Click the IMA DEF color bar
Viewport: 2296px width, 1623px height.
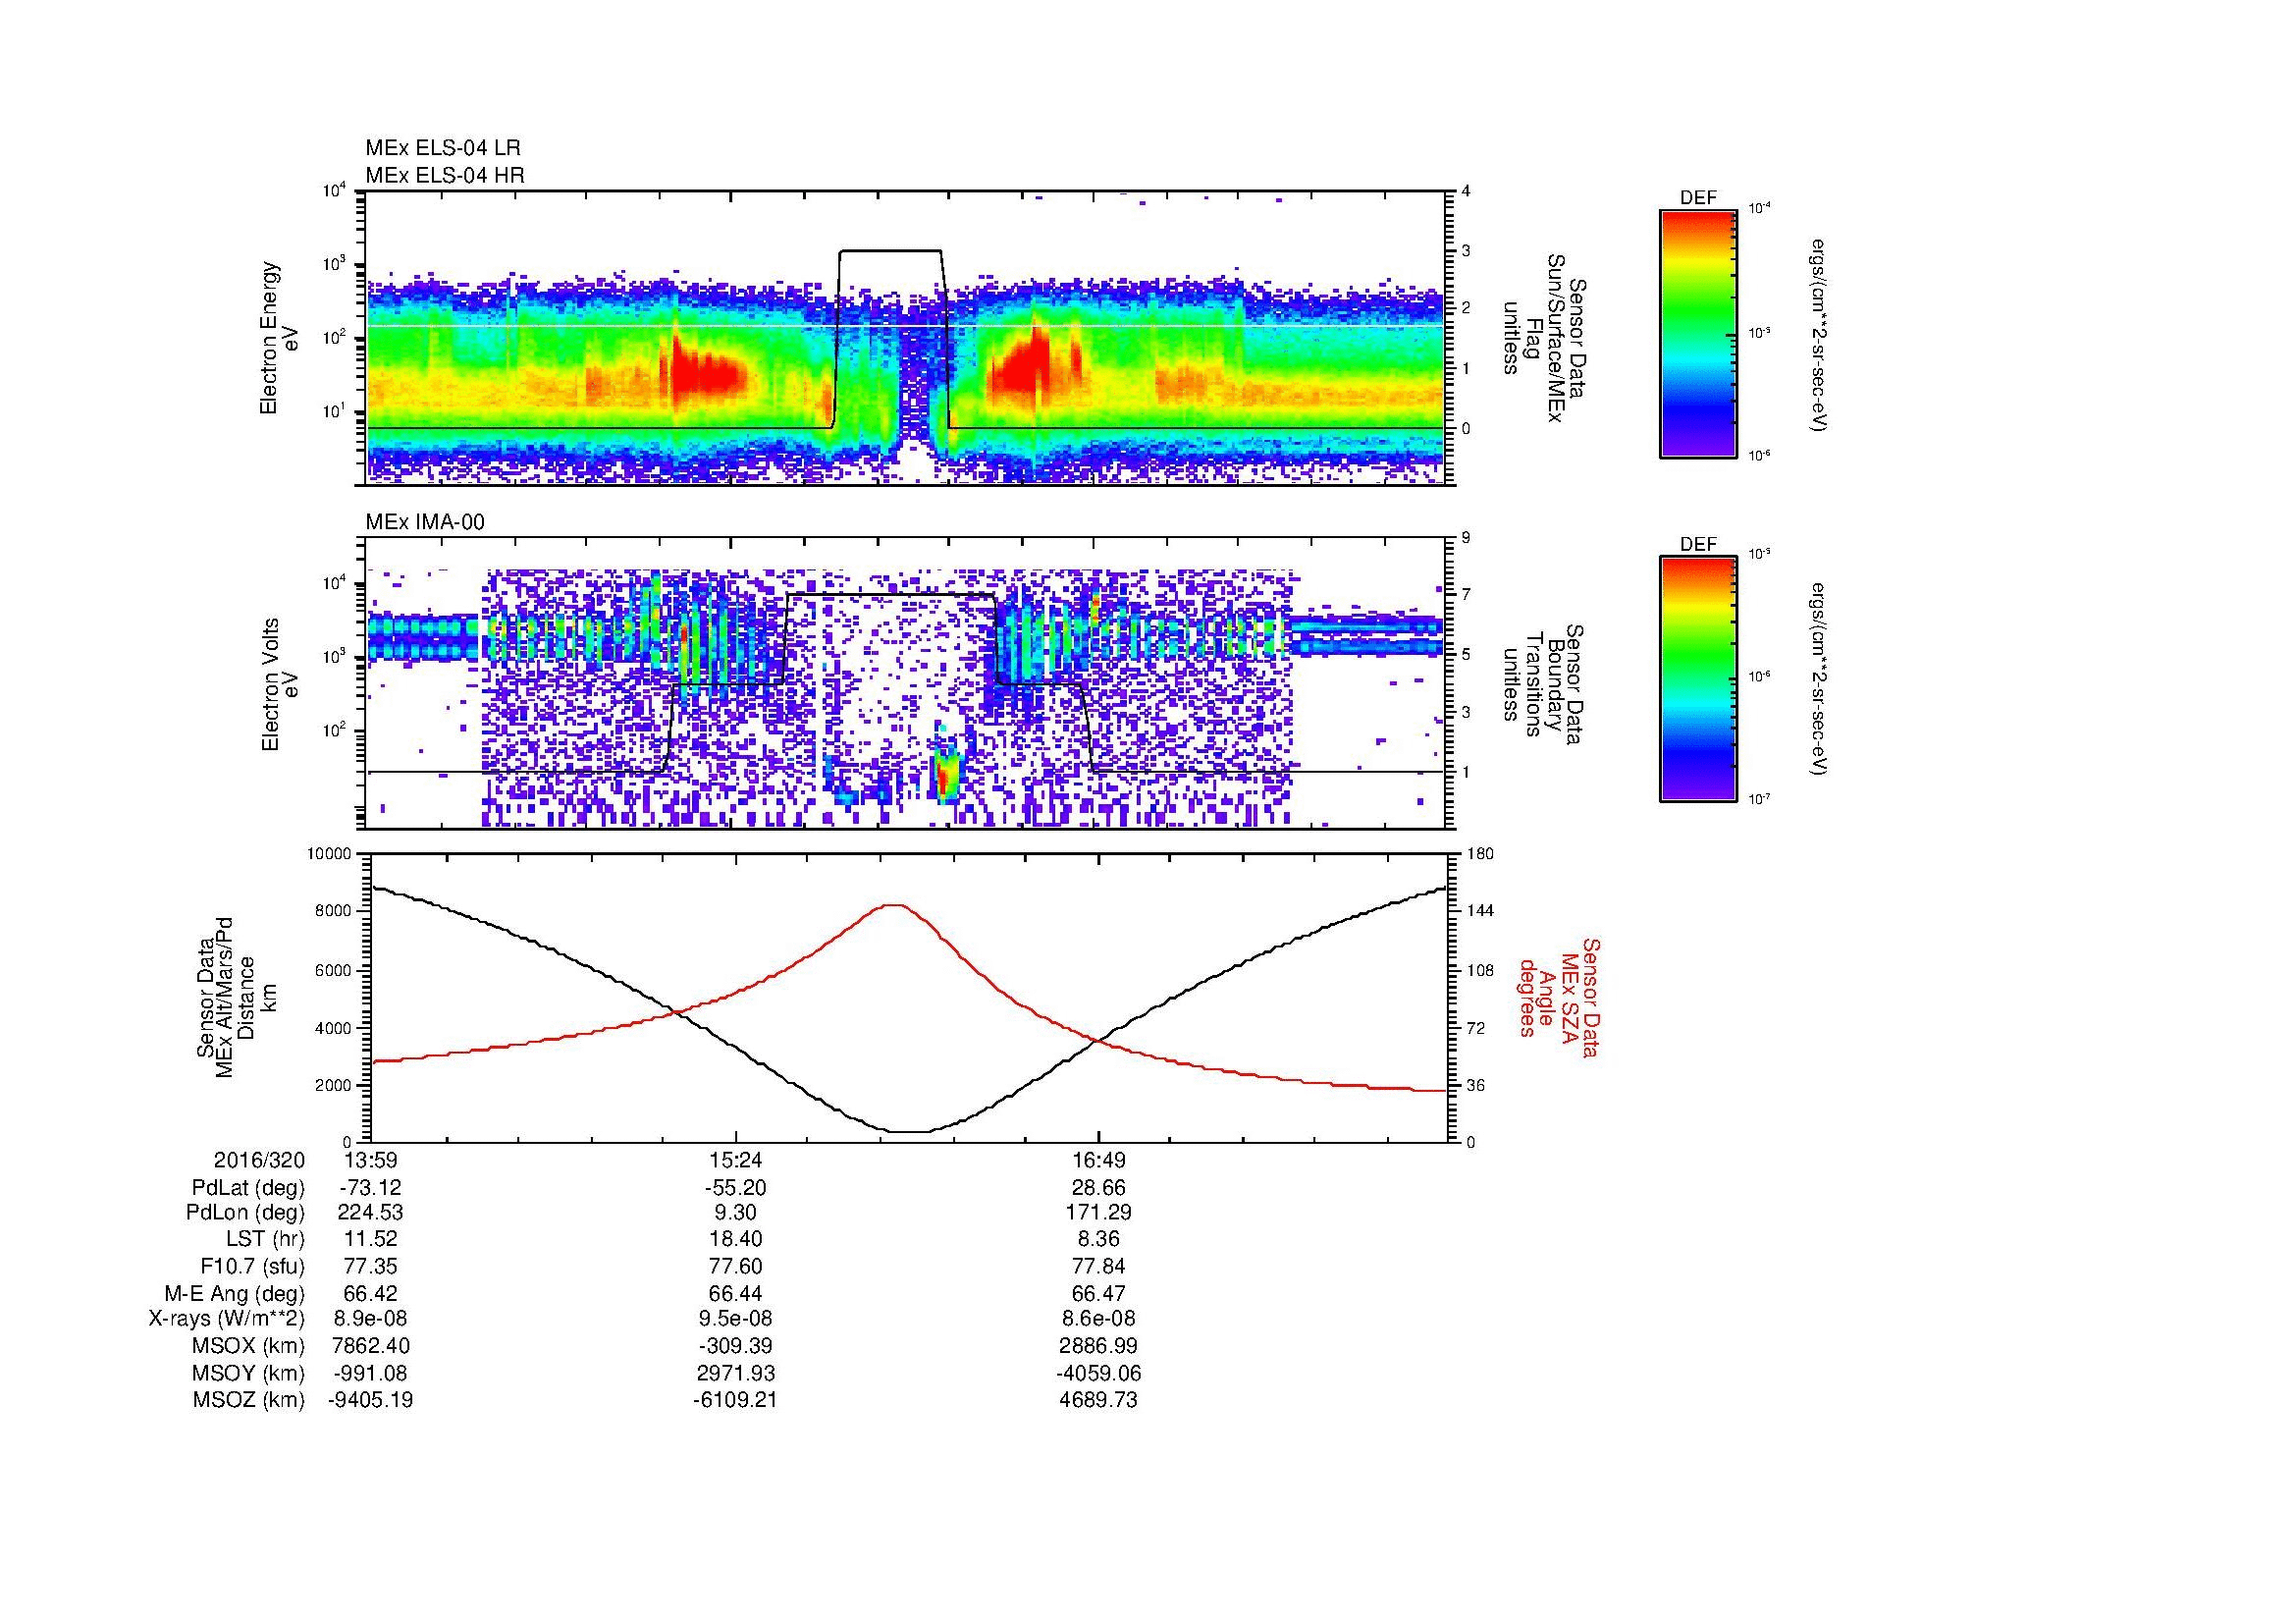click(1698, 679)
